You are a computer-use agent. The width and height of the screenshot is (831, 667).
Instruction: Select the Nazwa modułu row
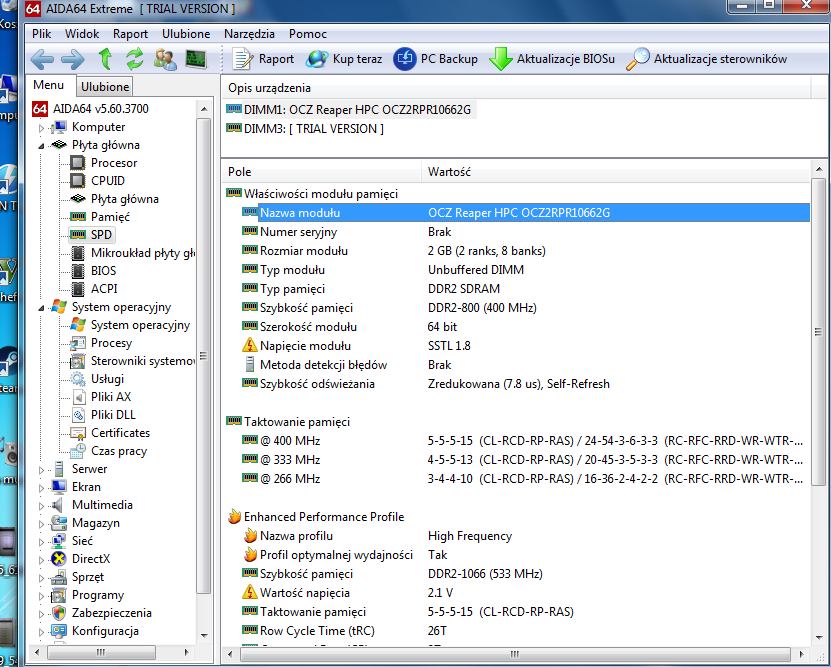pyautogui.click(x=525, y=212)
